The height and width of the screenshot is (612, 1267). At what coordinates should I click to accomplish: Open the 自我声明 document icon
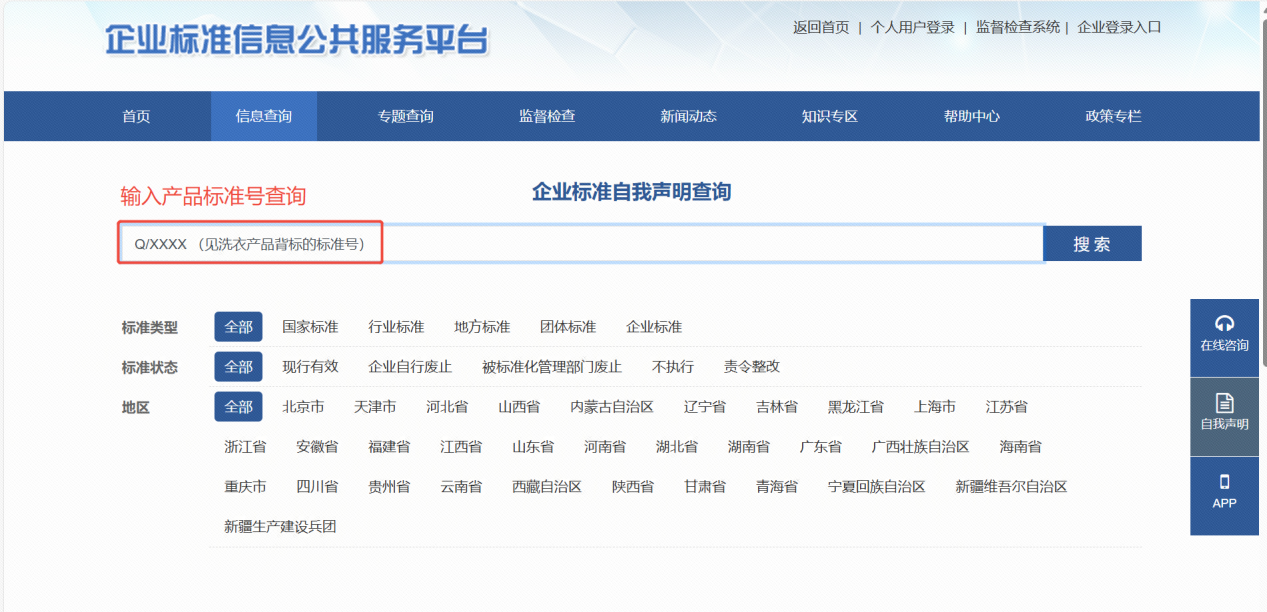tap(1224, 403)
